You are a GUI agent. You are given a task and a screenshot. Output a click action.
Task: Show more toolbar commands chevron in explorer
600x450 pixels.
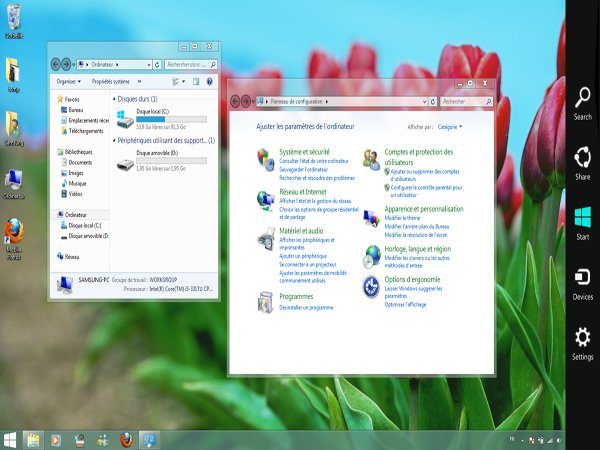(x=139, y=82)
